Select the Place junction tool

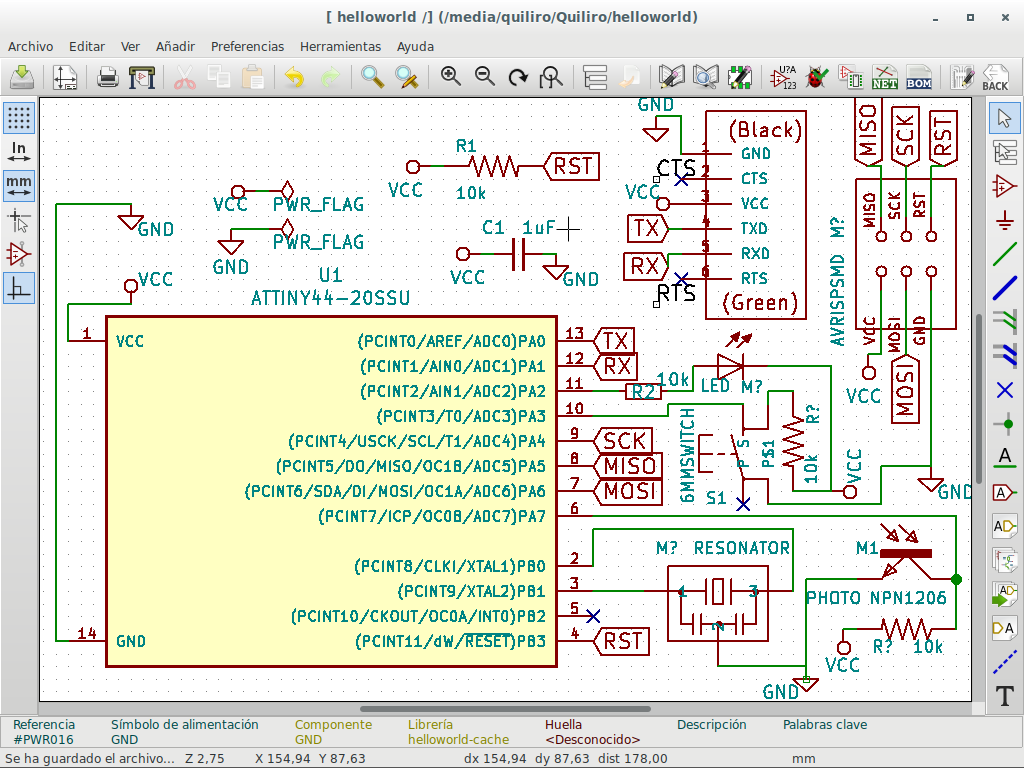pos(1004,424)
